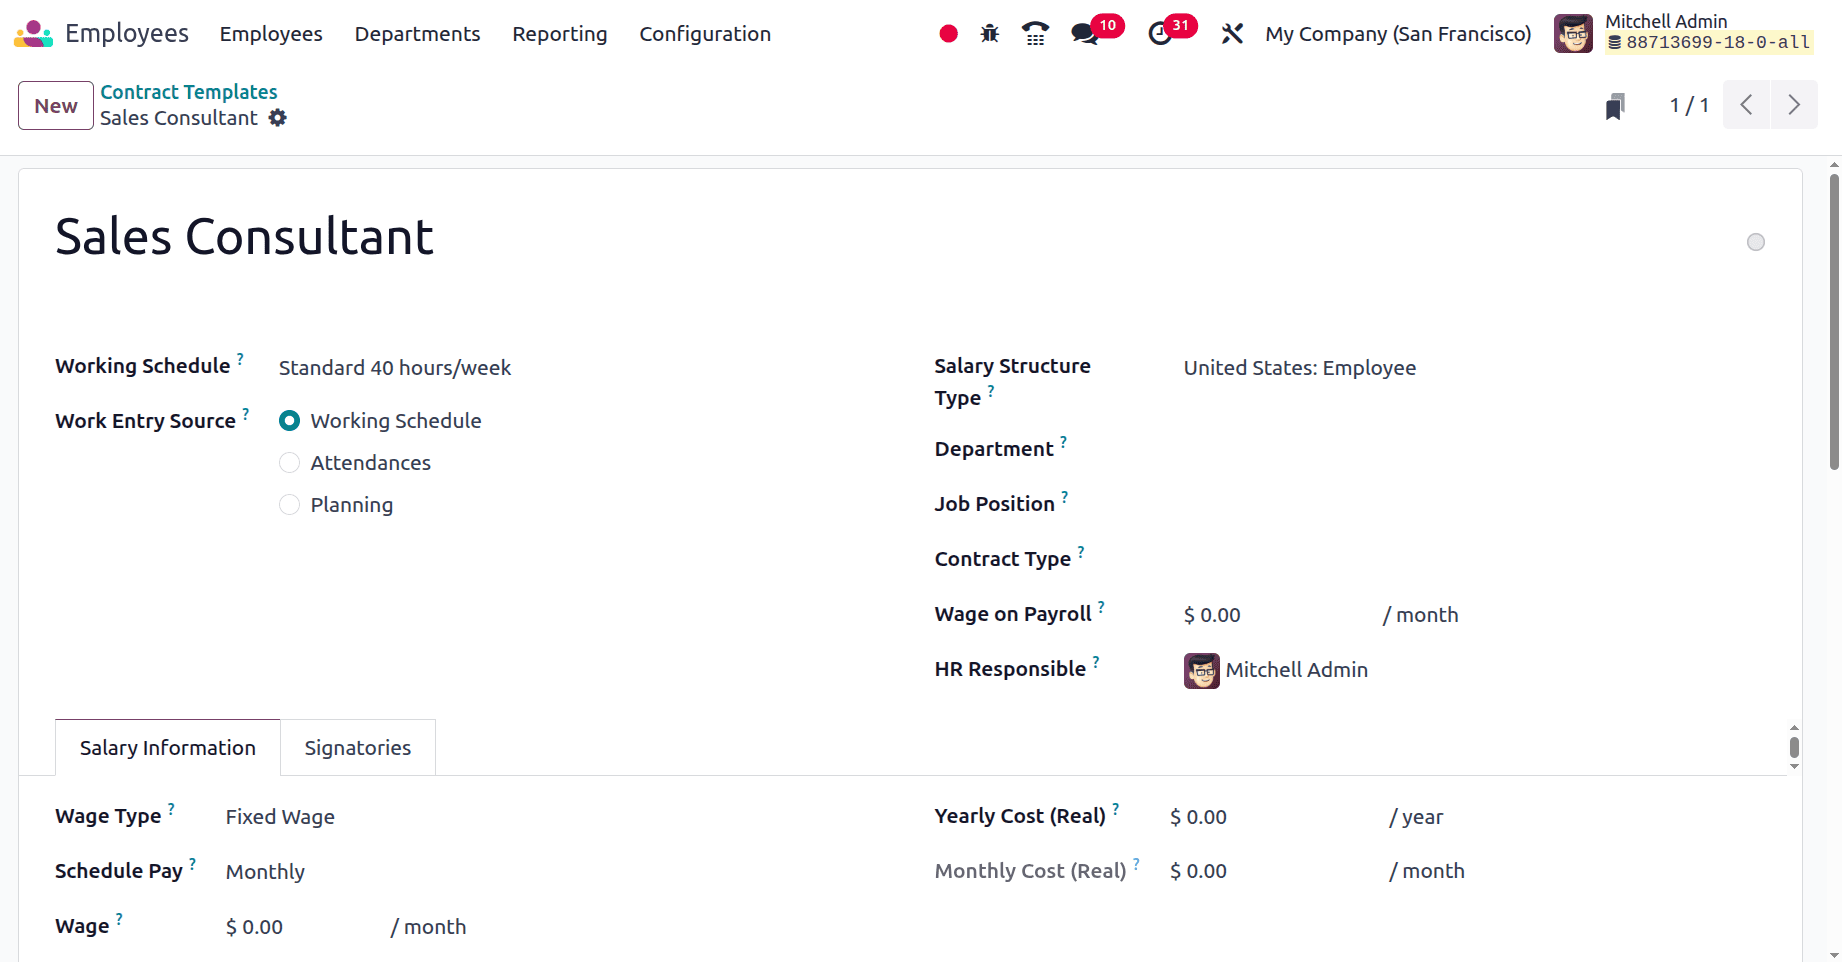Open the Configuration menu
This screenshot has height=962, width=1842.
tap(705, 34)
